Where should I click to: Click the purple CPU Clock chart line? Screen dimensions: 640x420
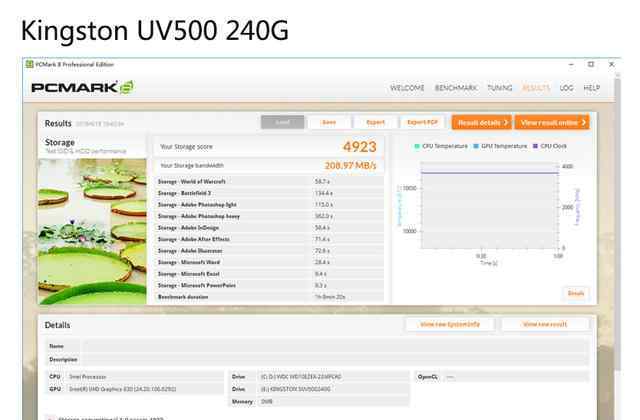point(489,173)
